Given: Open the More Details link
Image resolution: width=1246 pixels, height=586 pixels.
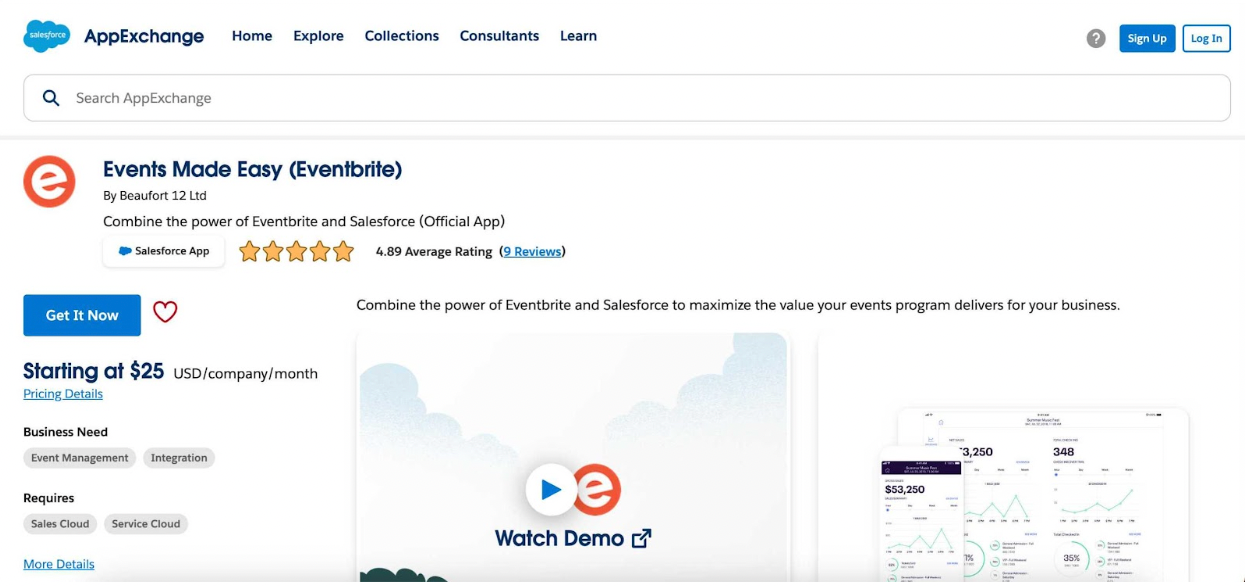Looking at the screenshot, I should click(x=59, y=564).
